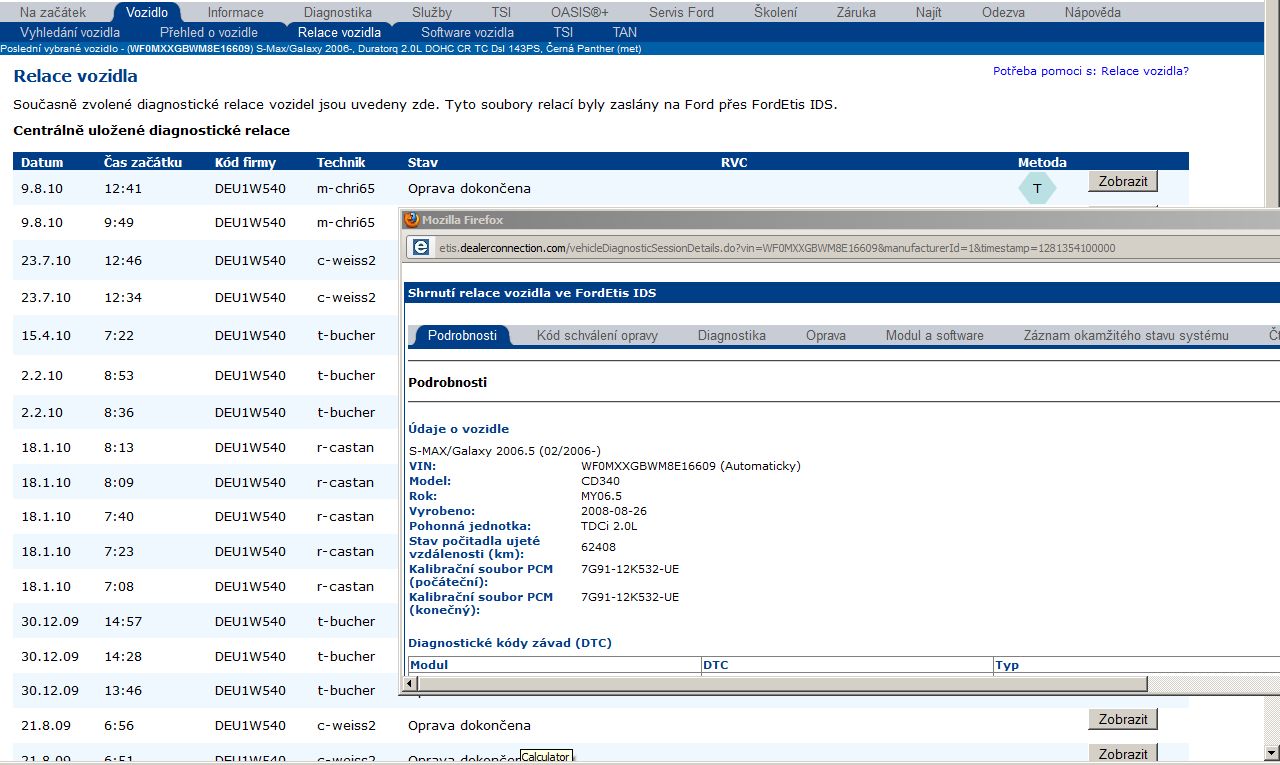Switch to Kód schválení opravy tab
1280x765 pixels.
597,336
